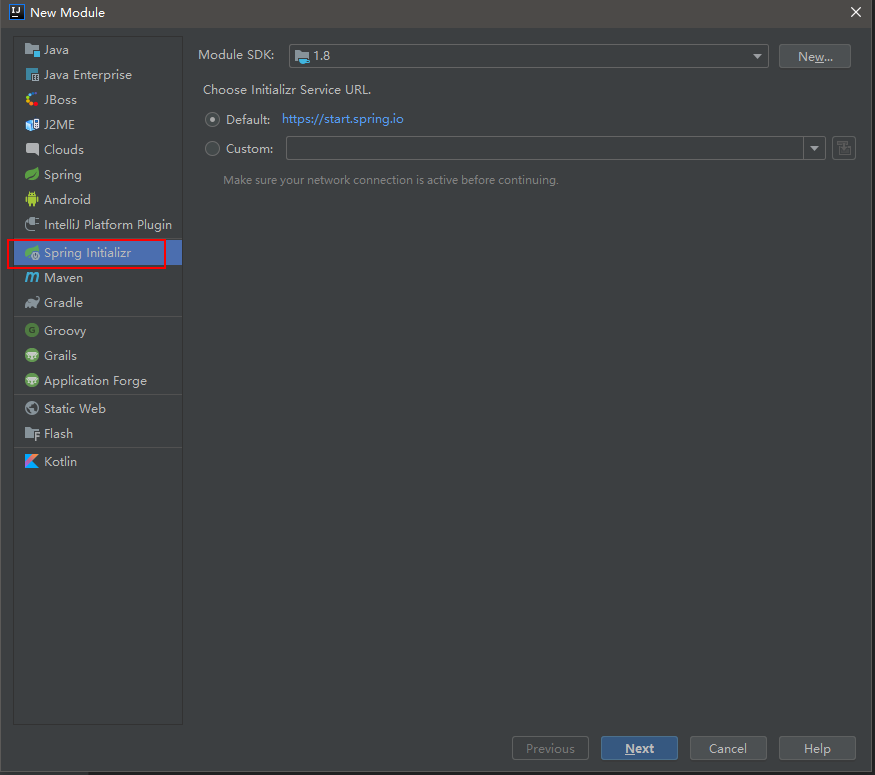Expand the Custom URL history dropdown arrow
The image size is (875, 775).
(815, 148)
